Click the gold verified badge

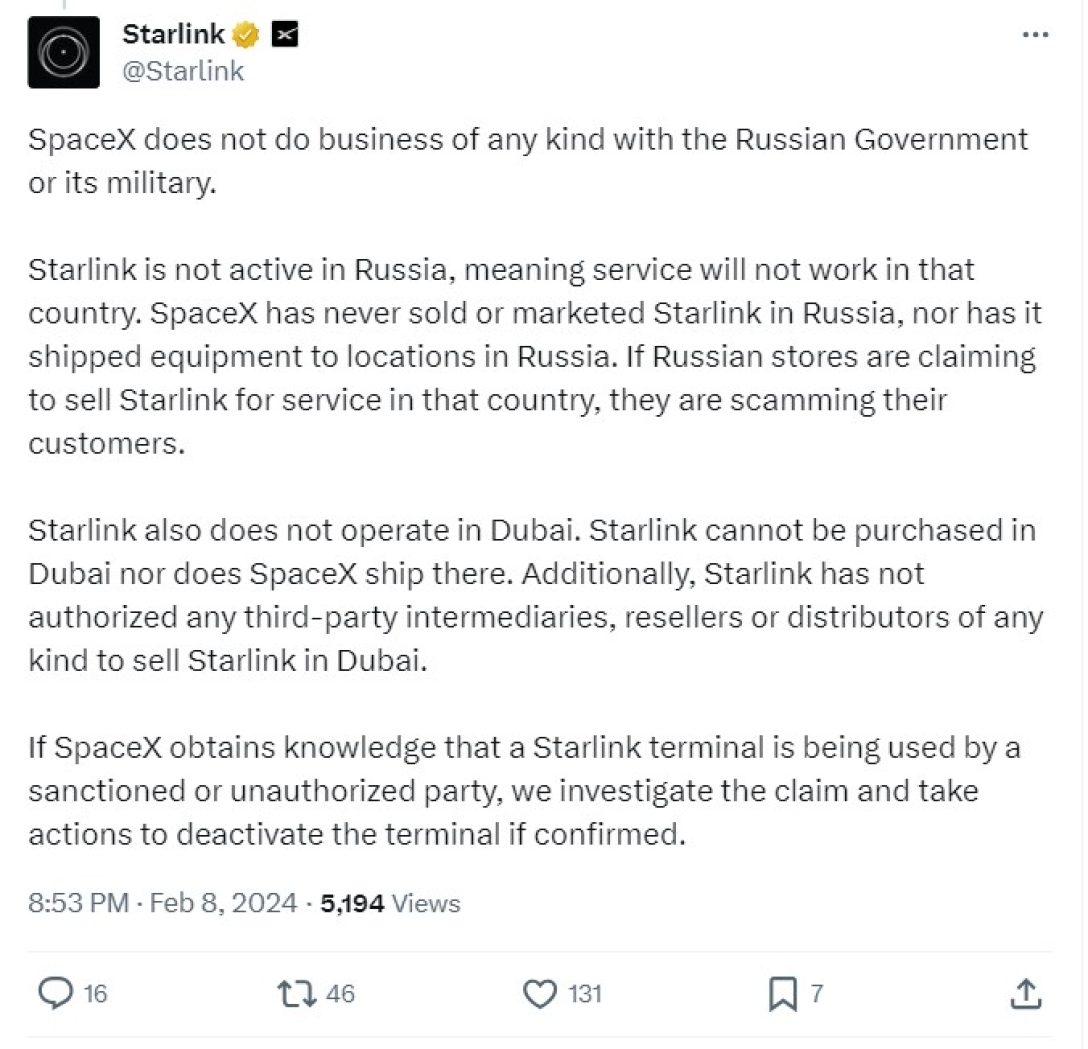click(245, 36)
